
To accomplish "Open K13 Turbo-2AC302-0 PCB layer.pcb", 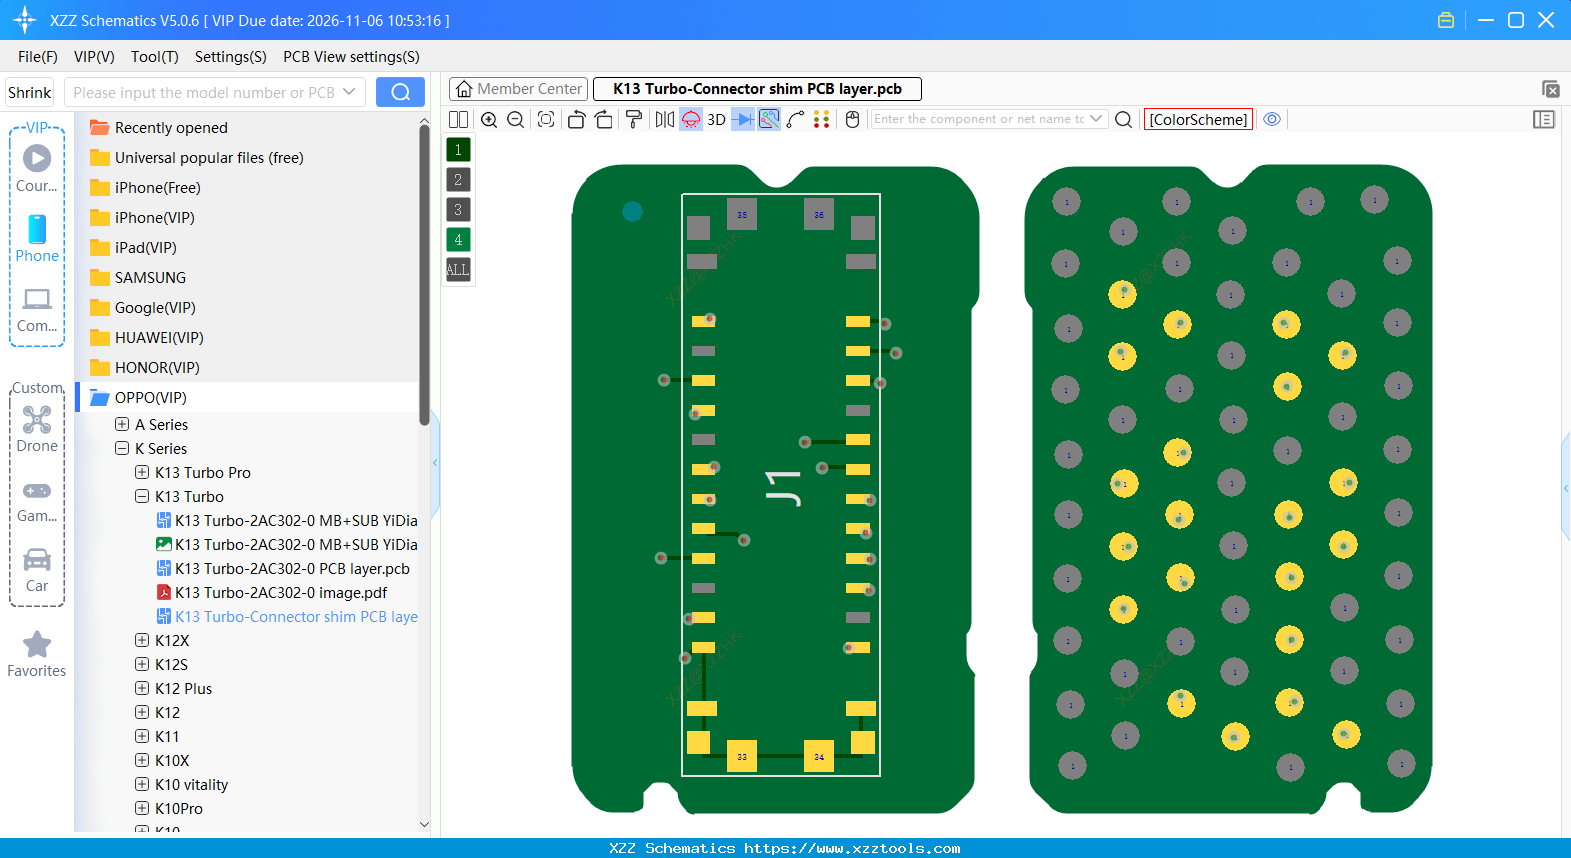I will point(292,569).
